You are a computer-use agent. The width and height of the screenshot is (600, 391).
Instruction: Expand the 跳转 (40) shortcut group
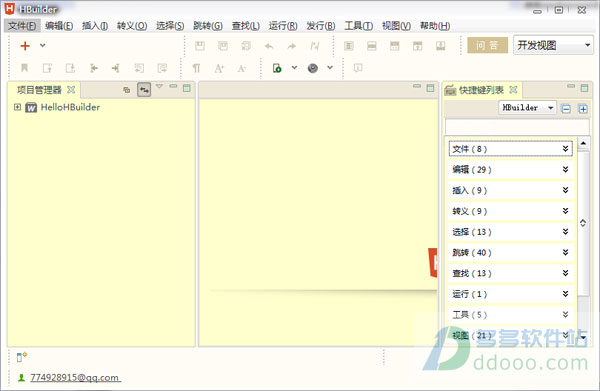point(510,252)
